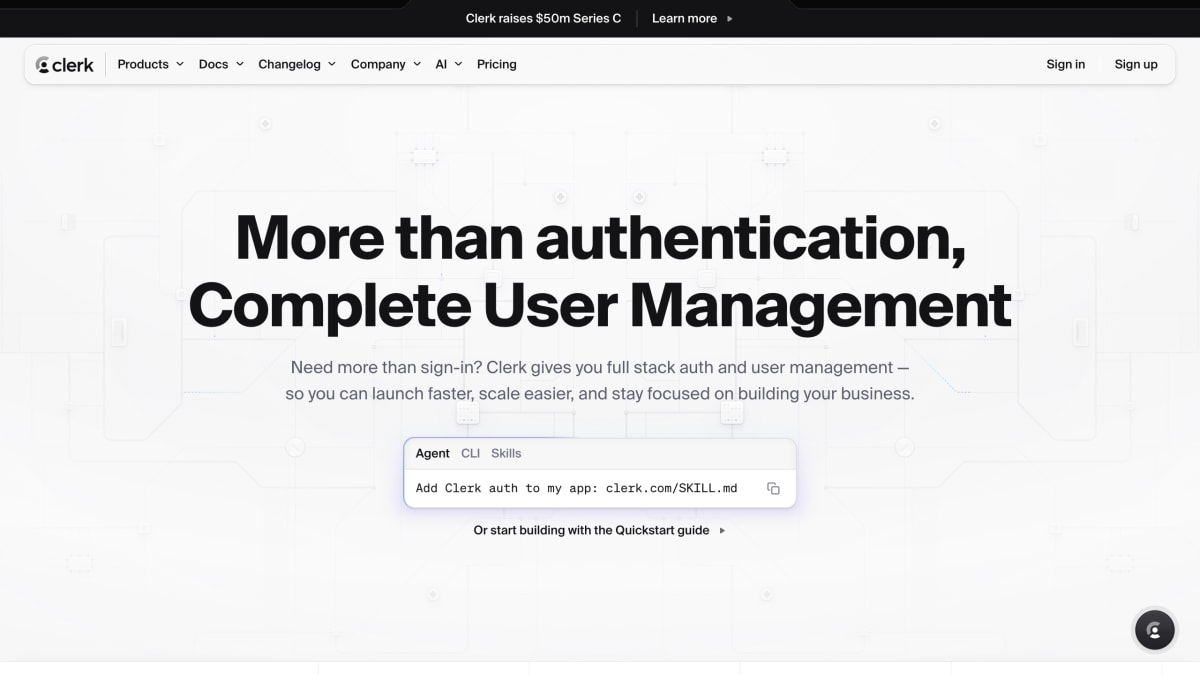The height and width of the screenshot is (675, 1200).
Task: Click the 'Add Clerk auth to my app' command text
Action: 577,488
